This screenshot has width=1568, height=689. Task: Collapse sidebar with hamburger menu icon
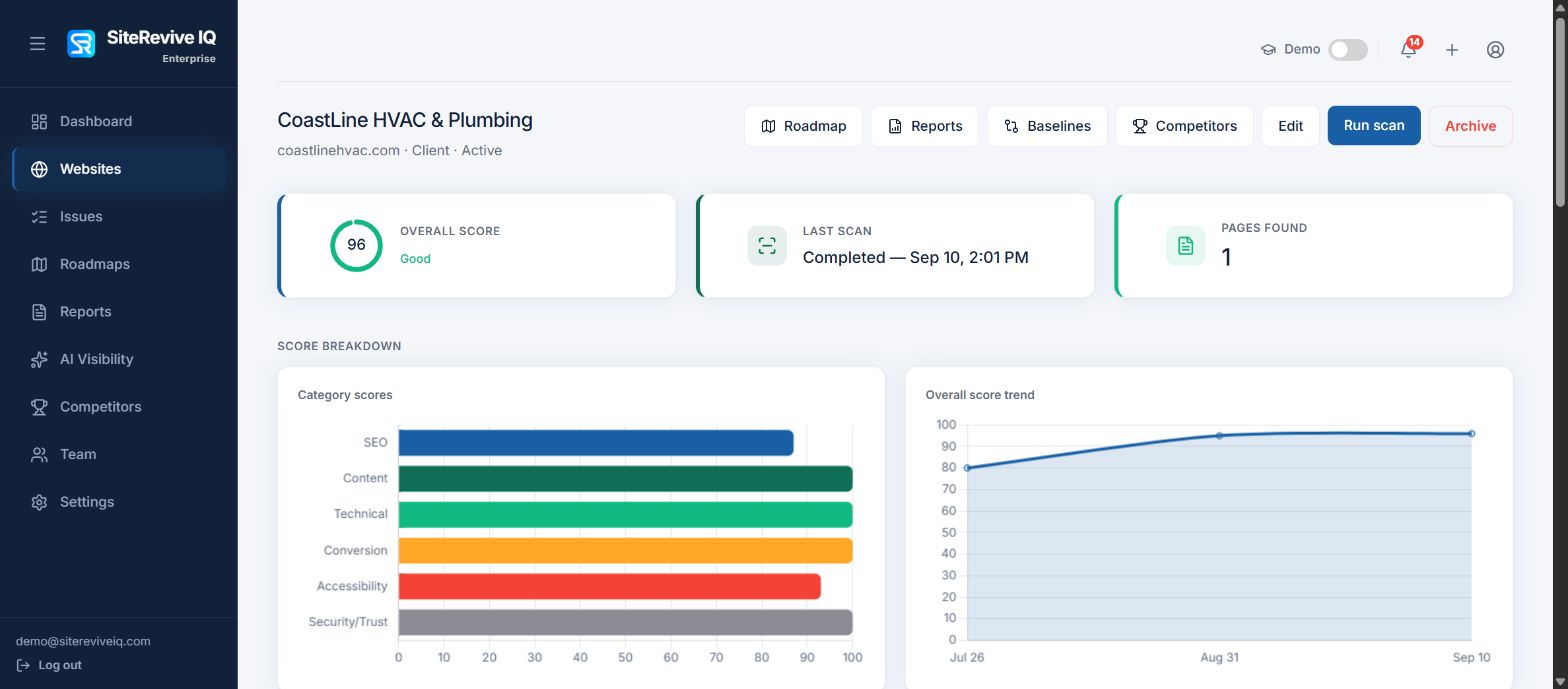37,44
